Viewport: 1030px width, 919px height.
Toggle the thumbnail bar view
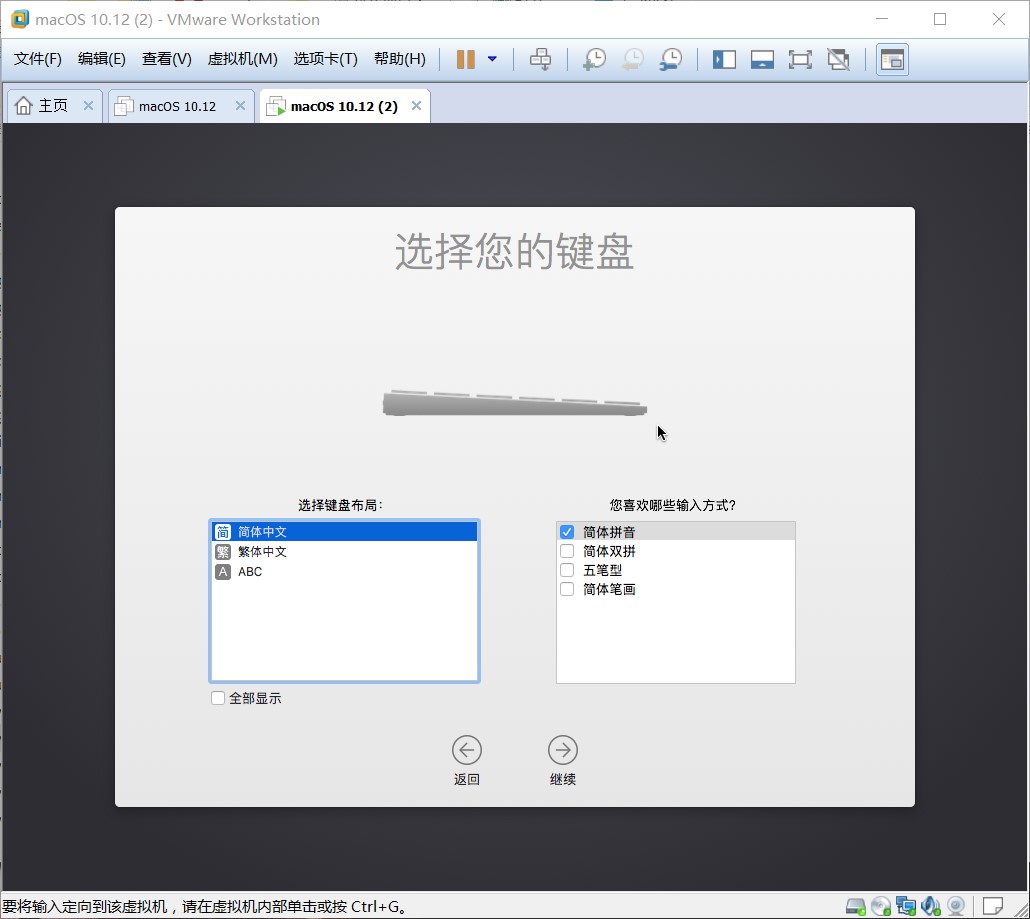(x=762, y=60)
